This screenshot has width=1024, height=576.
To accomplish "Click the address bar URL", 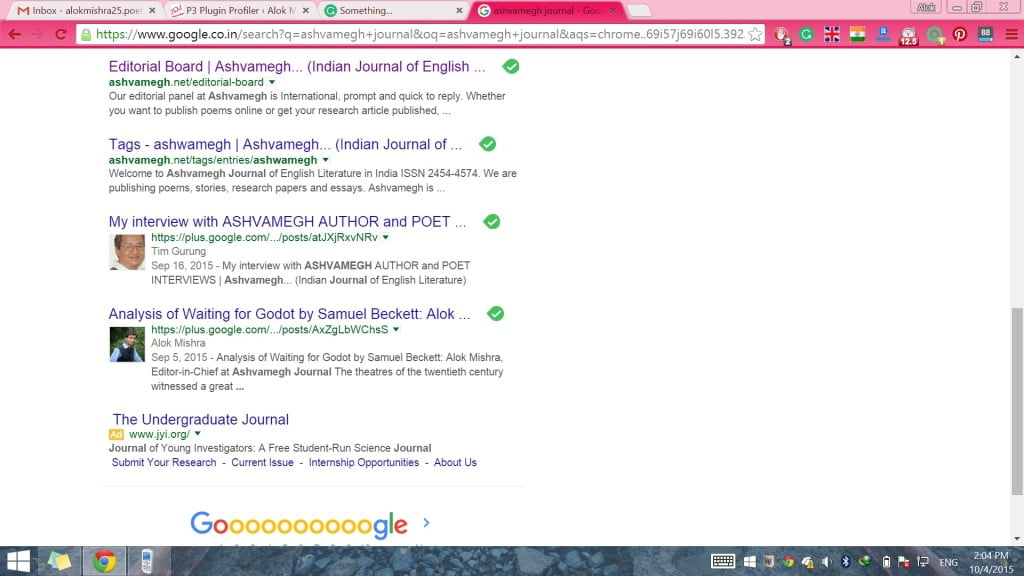I will 419,34.
